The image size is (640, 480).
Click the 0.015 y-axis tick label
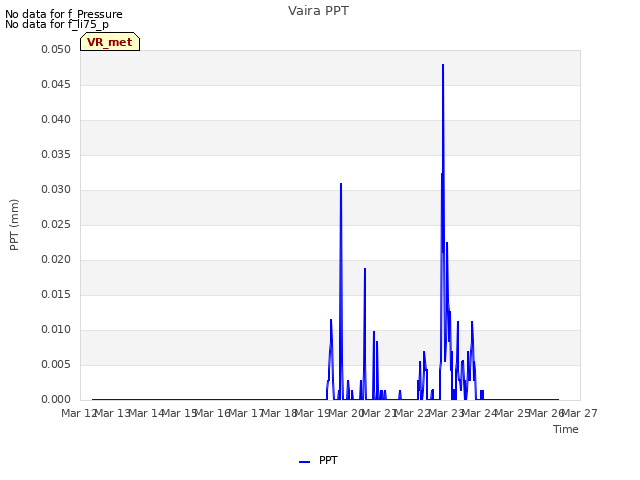[x=56, y=295]
